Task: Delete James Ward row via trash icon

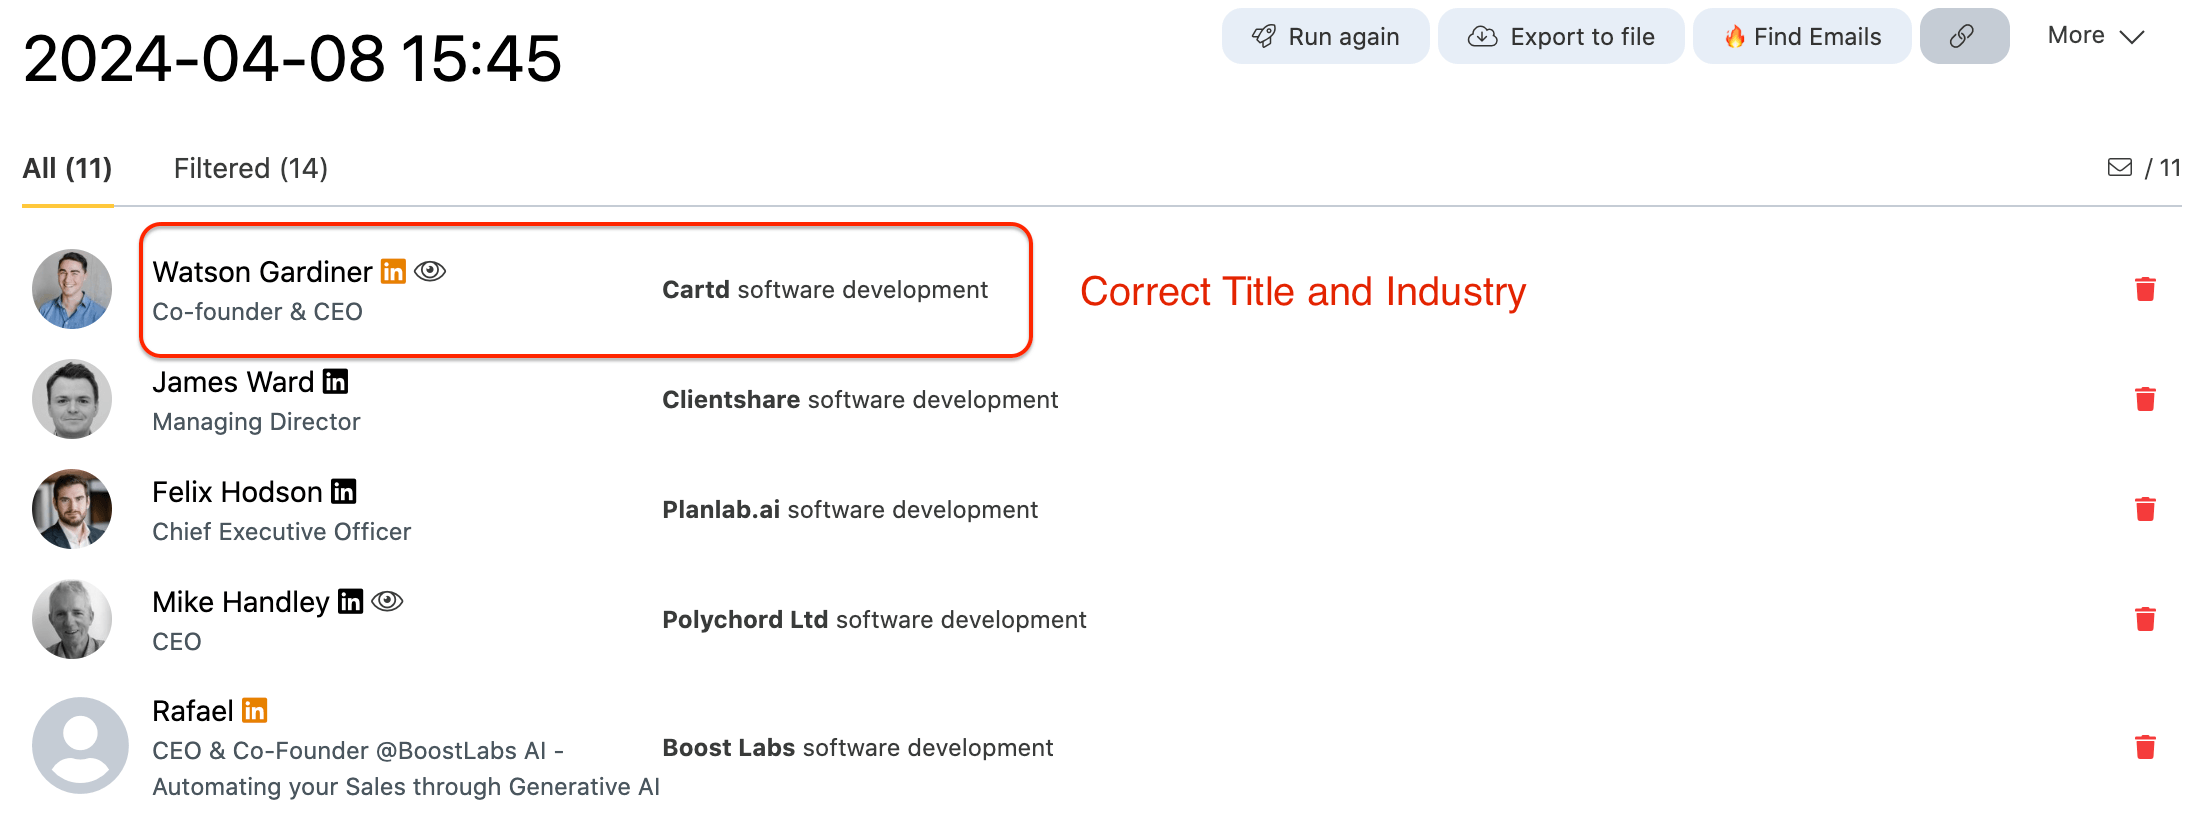Action: tap(2144, 400)
